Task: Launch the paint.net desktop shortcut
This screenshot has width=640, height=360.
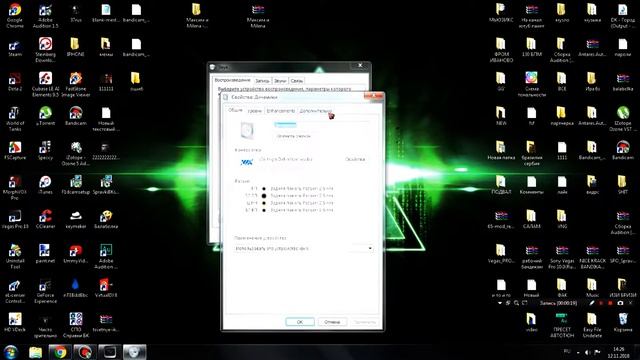Action: coord(45,253)
